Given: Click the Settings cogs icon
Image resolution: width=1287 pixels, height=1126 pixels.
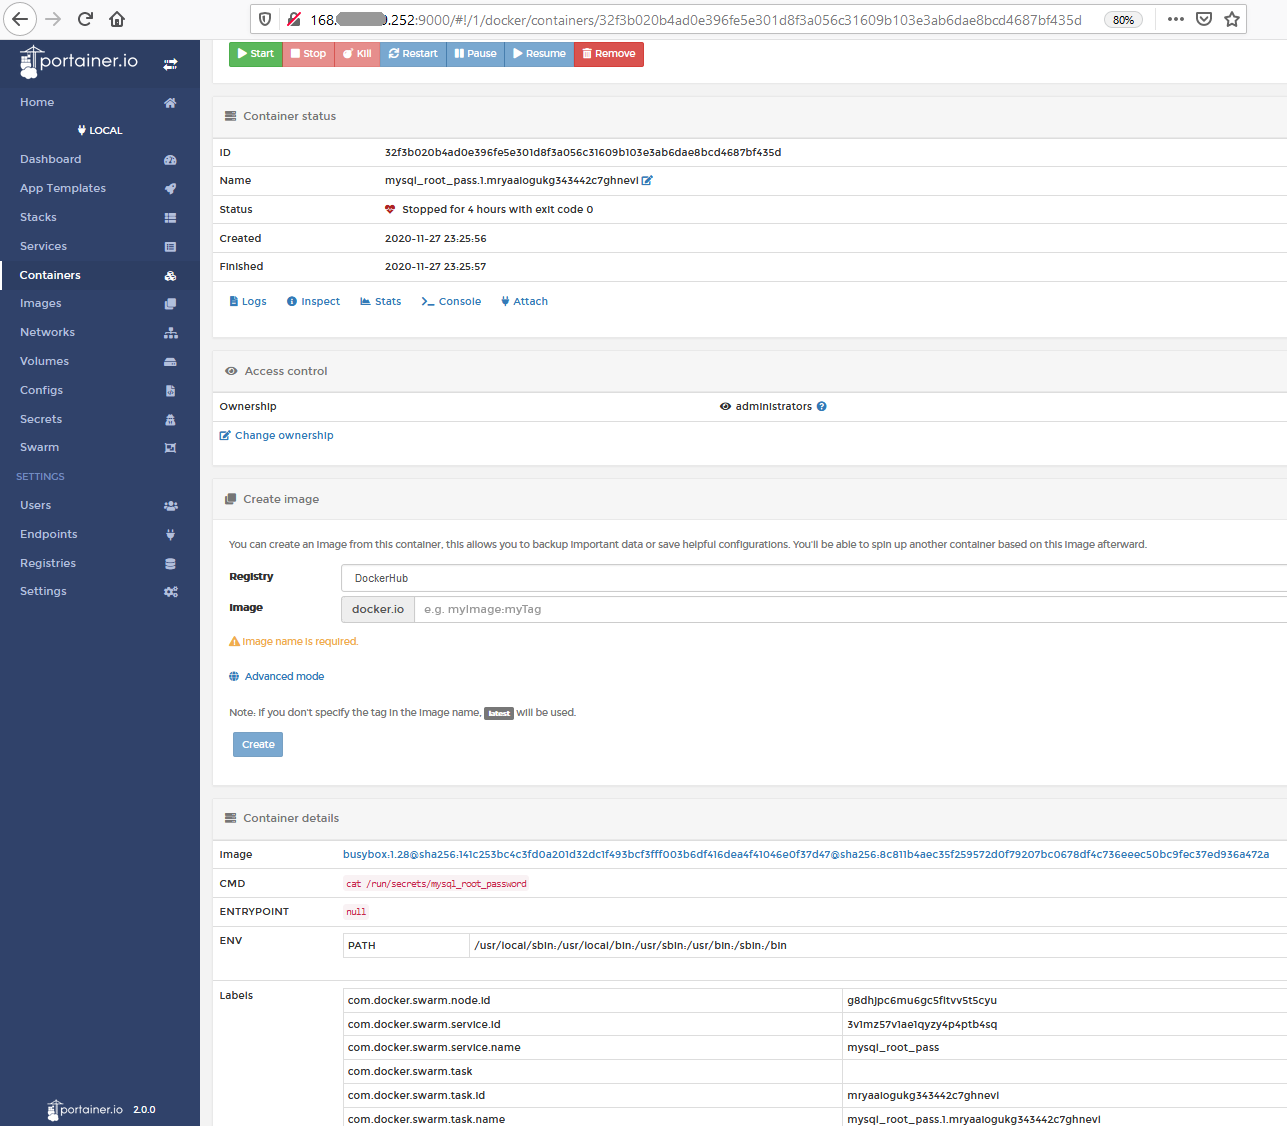Looking at the screenshot, I should [x=170, y=592].
